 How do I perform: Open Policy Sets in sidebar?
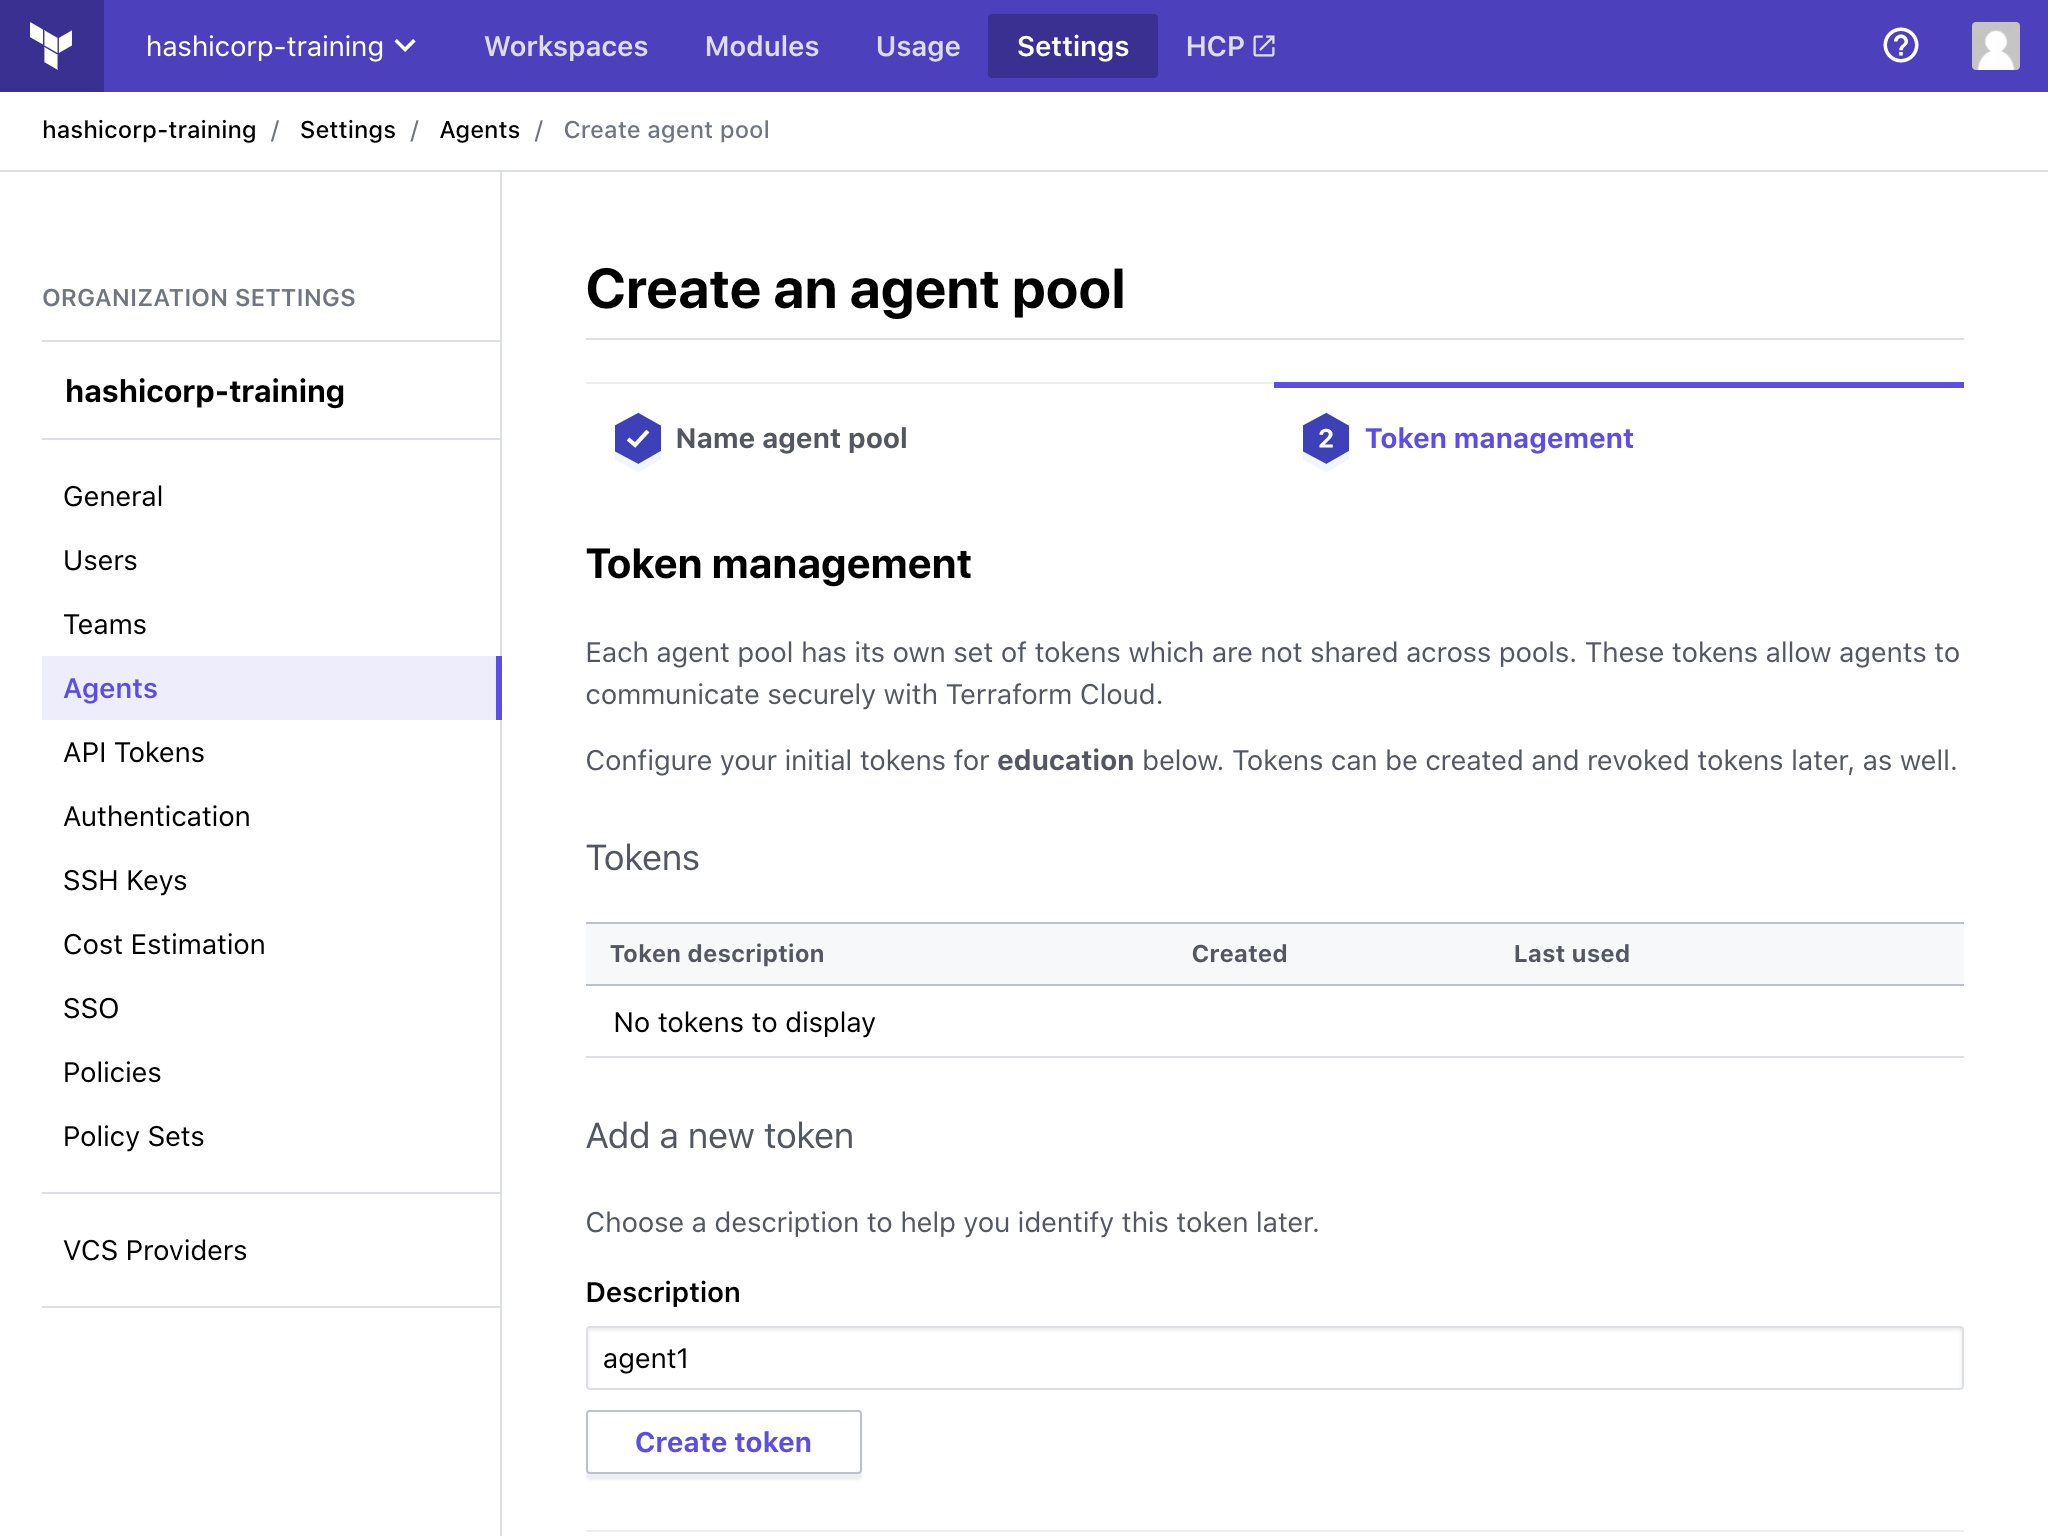pyautogui.click(x=270, y=1136)
